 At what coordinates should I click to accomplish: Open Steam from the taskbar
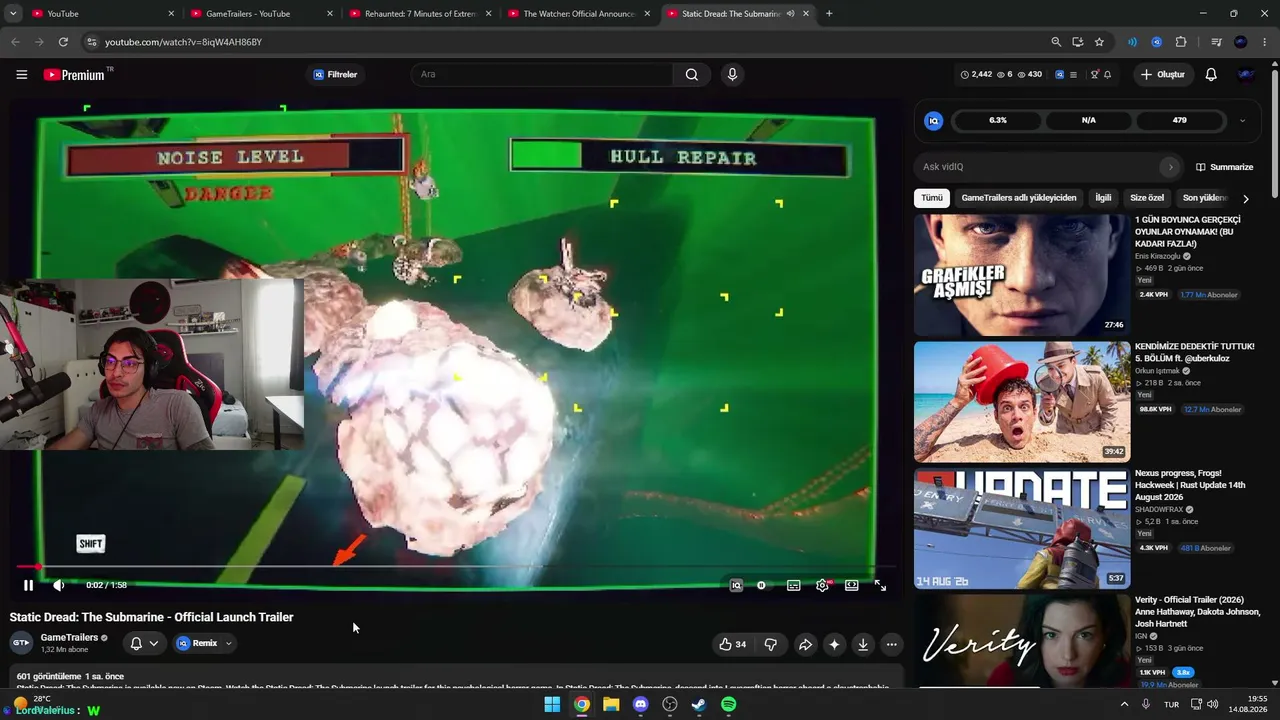tap(699, 704)
